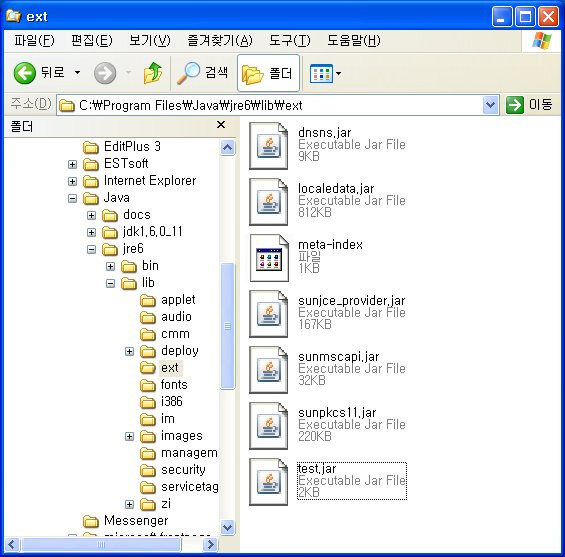The height and width of the screenshot is (557, 565).
Task: Select sunmscapi.jar file icon
Action: (269, 370)
